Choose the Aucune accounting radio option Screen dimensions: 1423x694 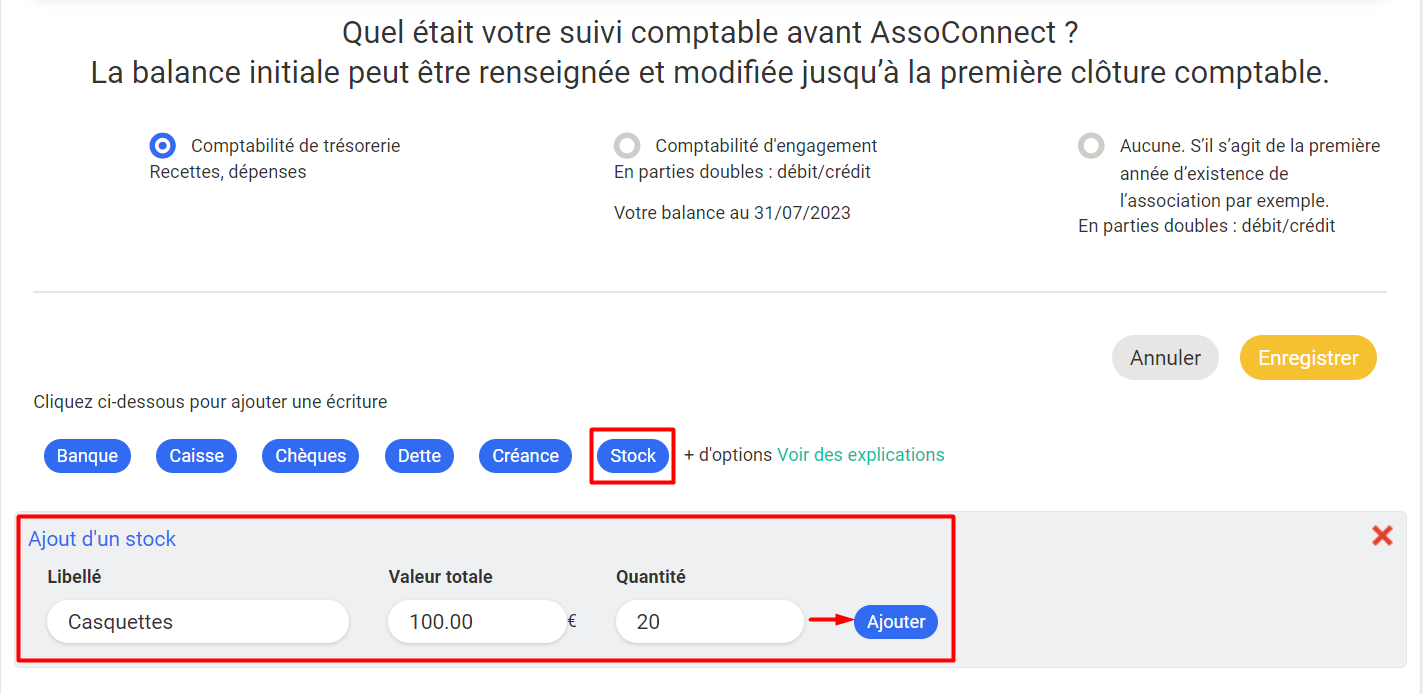tap(1091, 146)
